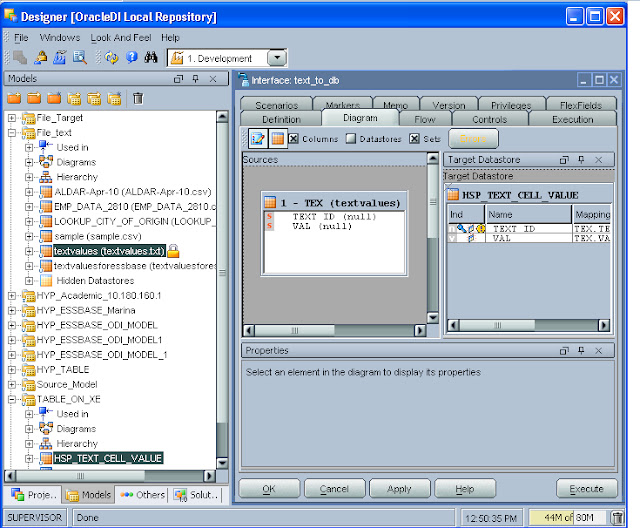640x528 pixels.
Task: Click the Cancel button
Action: click(x=334, y=489)
